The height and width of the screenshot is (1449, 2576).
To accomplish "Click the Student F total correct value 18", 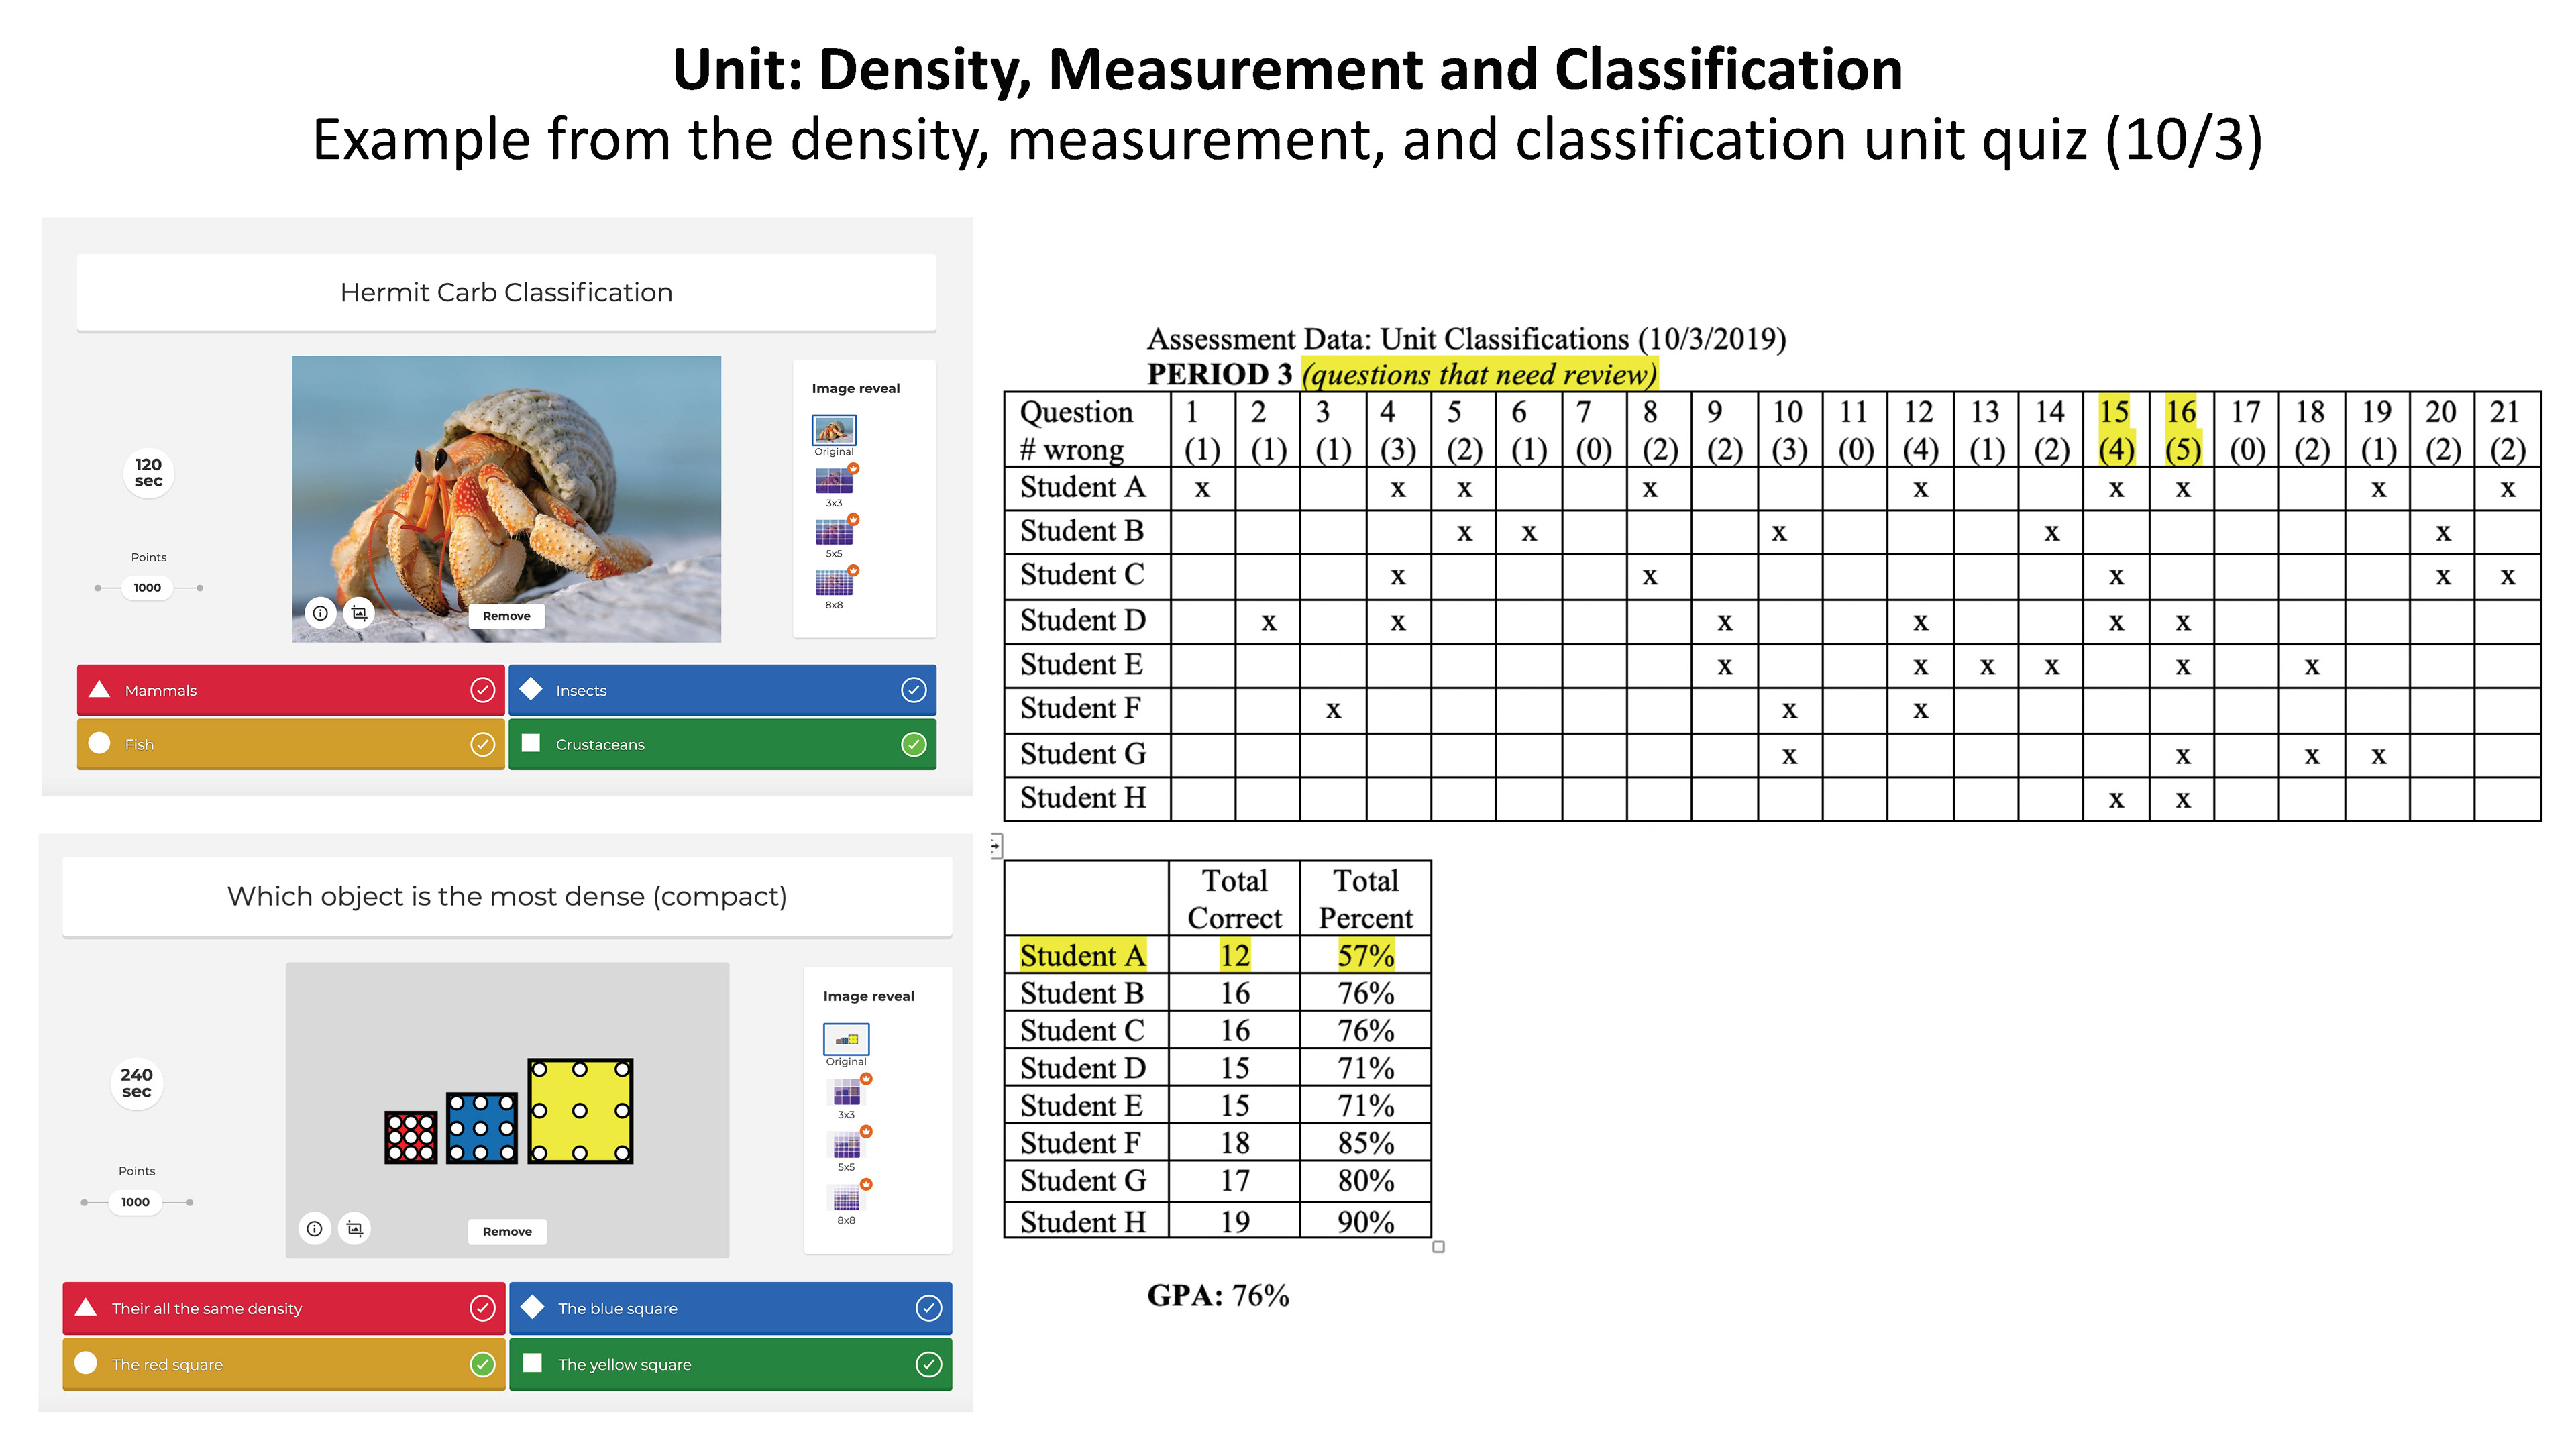I will click(x=1235, y=1143).
